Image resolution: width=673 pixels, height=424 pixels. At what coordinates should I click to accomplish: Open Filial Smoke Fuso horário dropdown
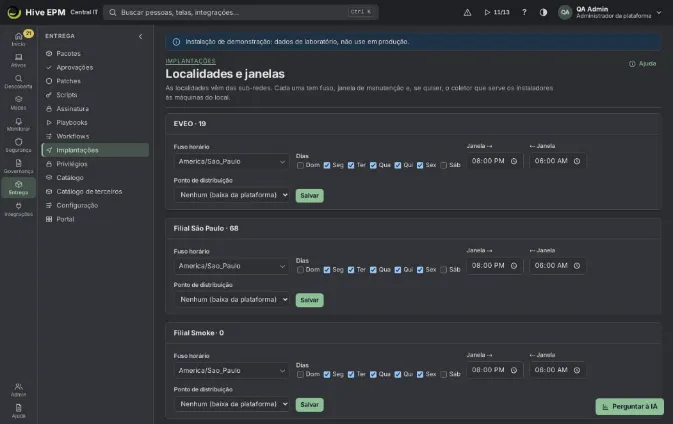coord(231,371)
